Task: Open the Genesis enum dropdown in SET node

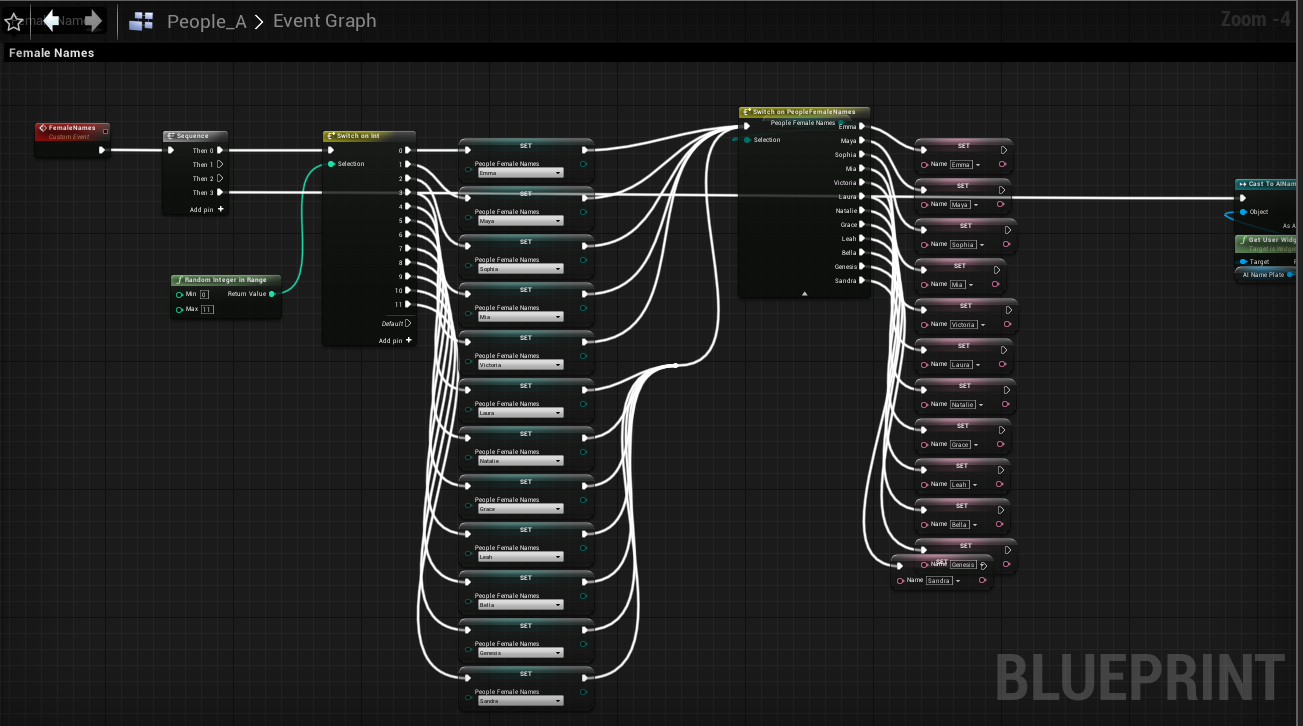Action: [520, 653]
